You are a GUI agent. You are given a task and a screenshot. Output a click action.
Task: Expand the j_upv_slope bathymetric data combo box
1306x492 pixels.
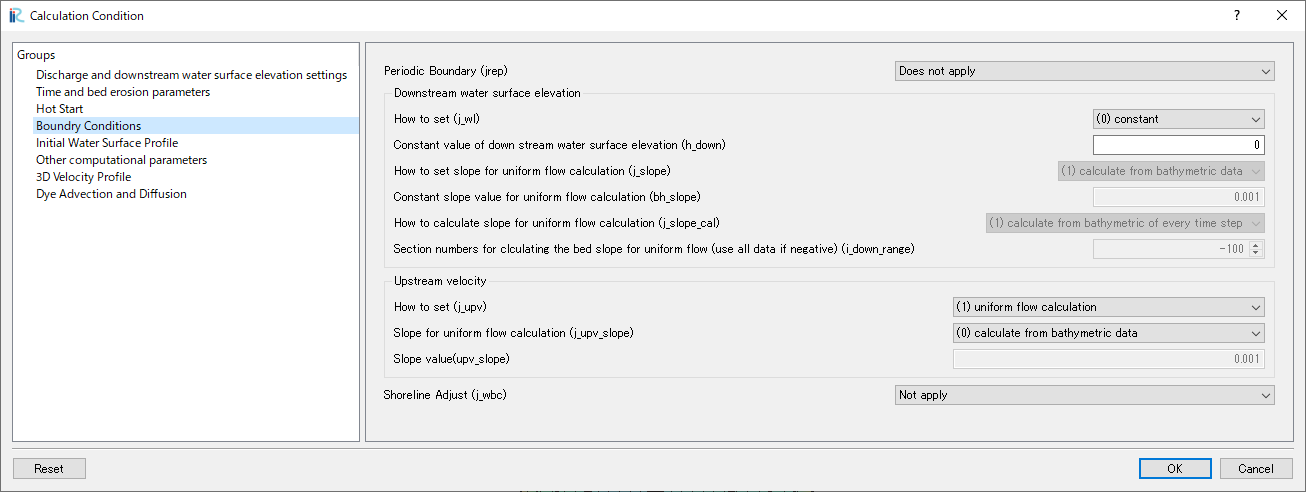1108,333
